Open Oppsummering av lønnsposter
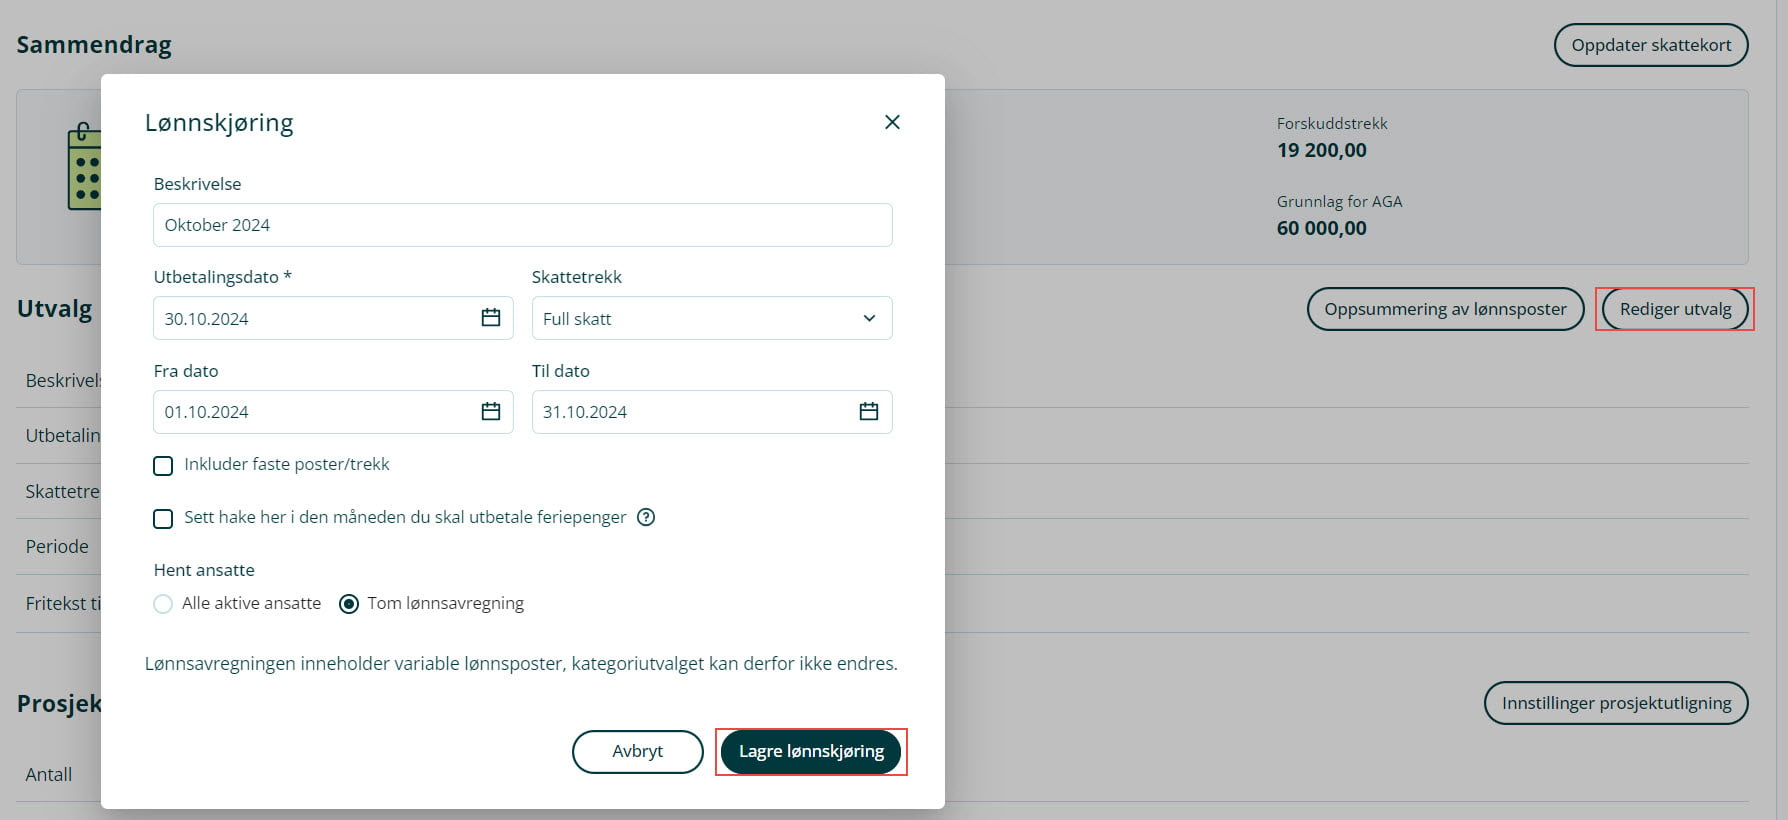The width and height of the screenshot is (1788, 820). (x=1445, y=309)
